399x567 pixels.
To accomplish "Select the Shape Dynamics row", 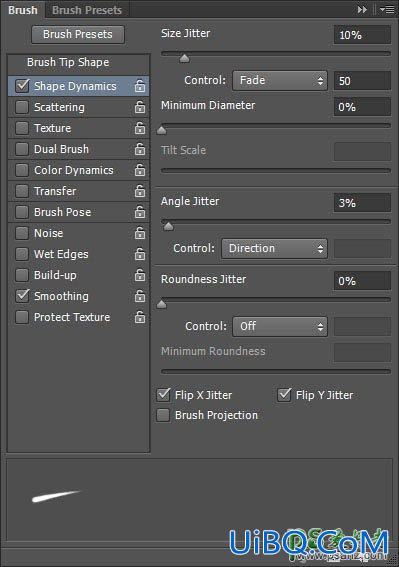I will click(78, 86).
